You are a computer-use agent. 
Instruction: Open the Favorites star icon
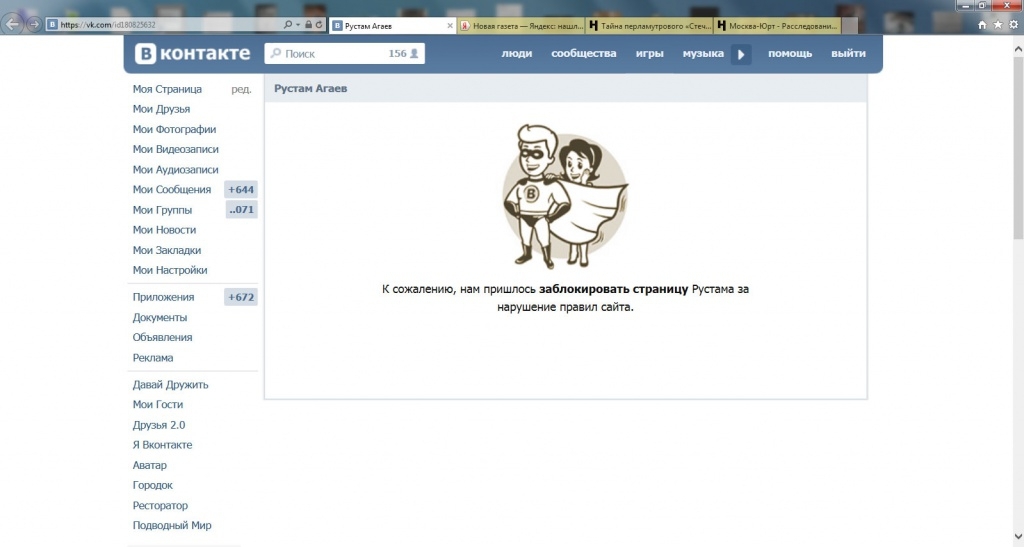998,25
